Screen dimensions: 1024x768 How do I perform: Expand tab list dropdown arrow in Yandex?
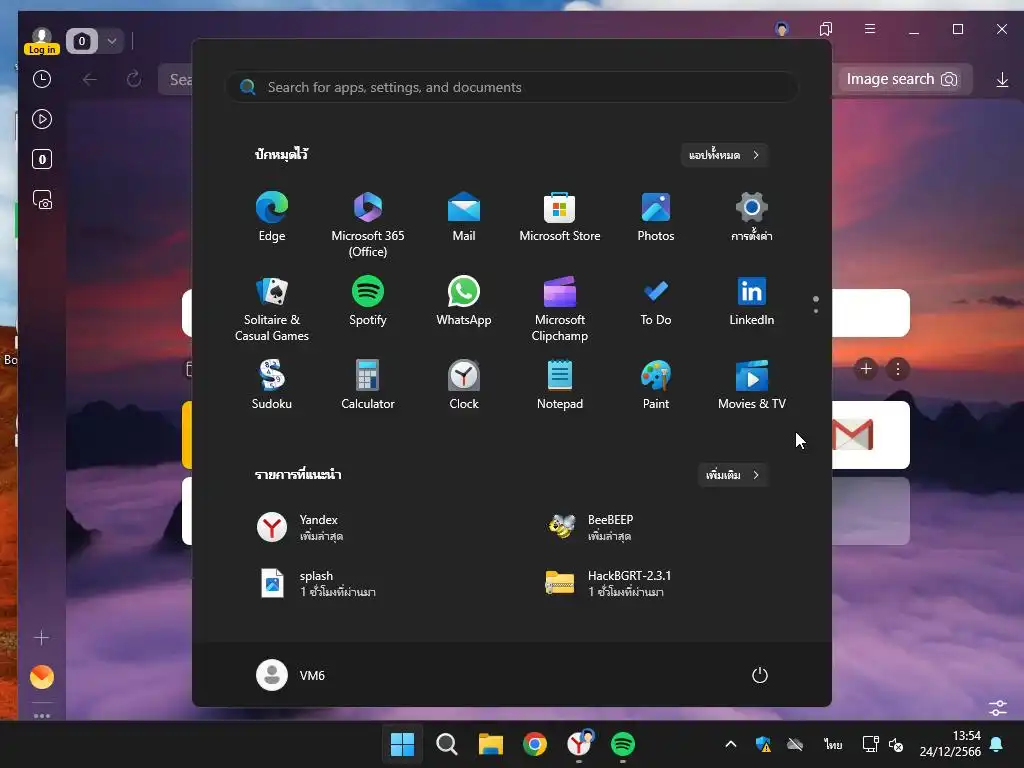[x=112, y=41]
